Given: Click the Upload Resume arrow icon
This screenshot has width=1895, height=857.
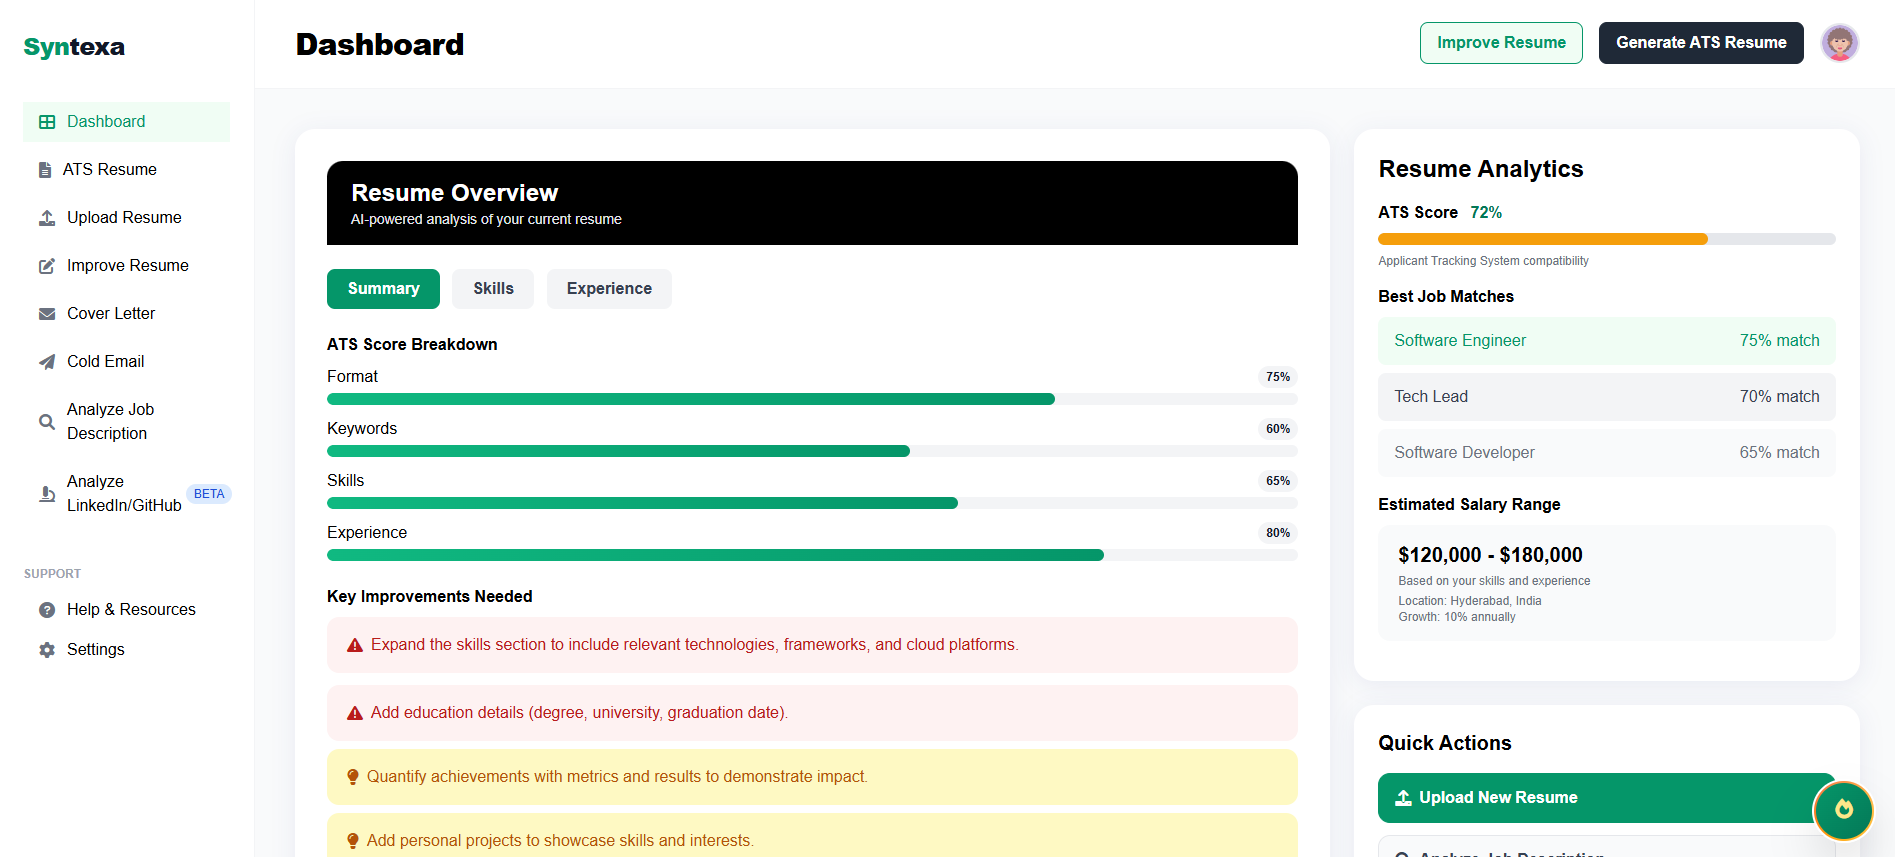Looking at the screenshot, I should point(46,217).
